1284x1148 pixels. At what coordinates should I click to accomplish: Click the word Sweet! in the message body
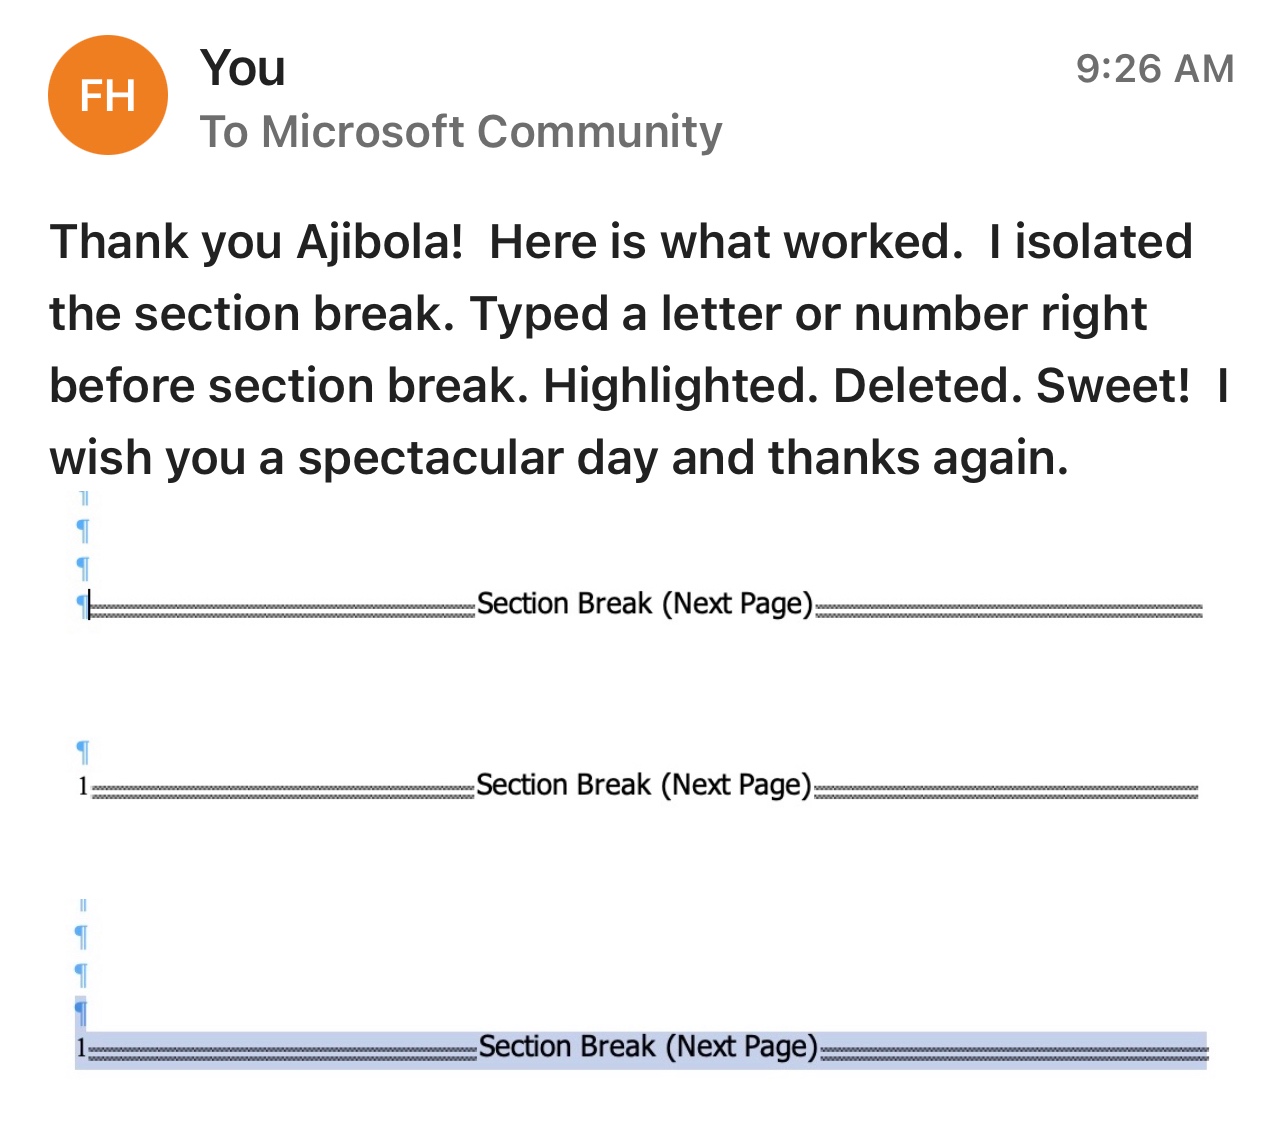tap(1113, 386)
